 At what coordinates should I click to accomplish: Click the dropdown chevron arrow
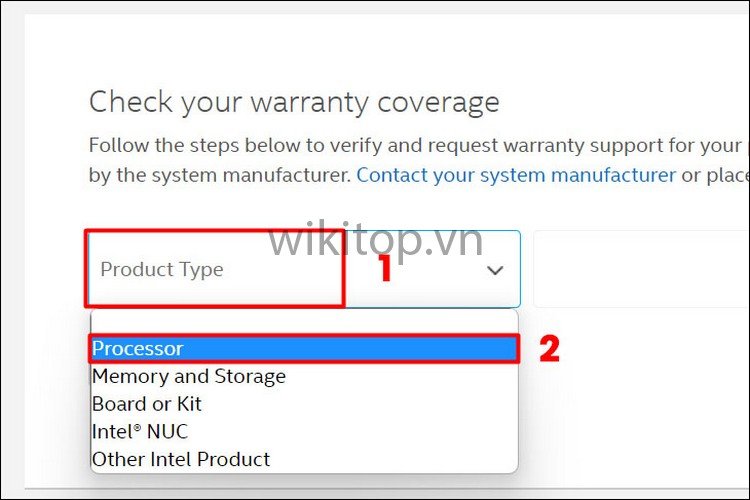pos(494,270)
